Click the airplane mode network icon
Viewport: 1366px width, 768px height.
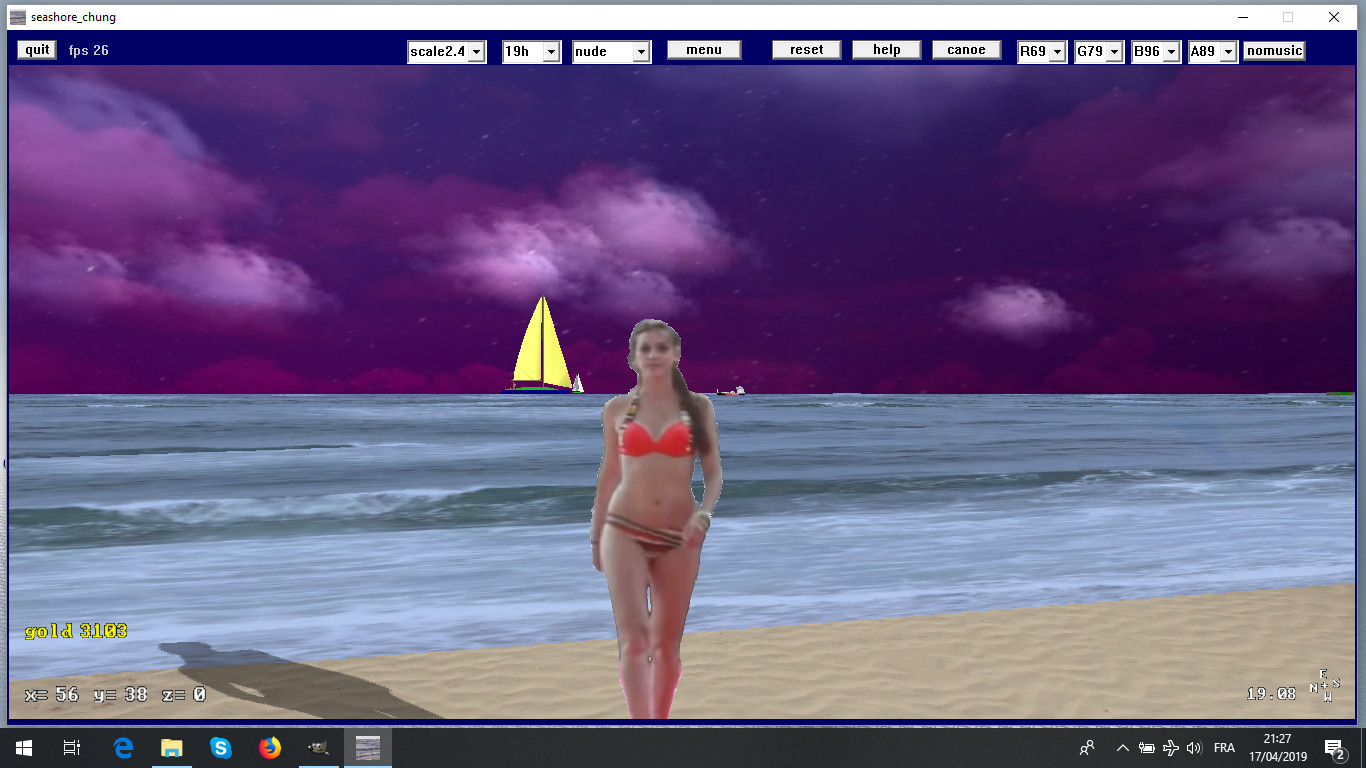[1171, 748]
